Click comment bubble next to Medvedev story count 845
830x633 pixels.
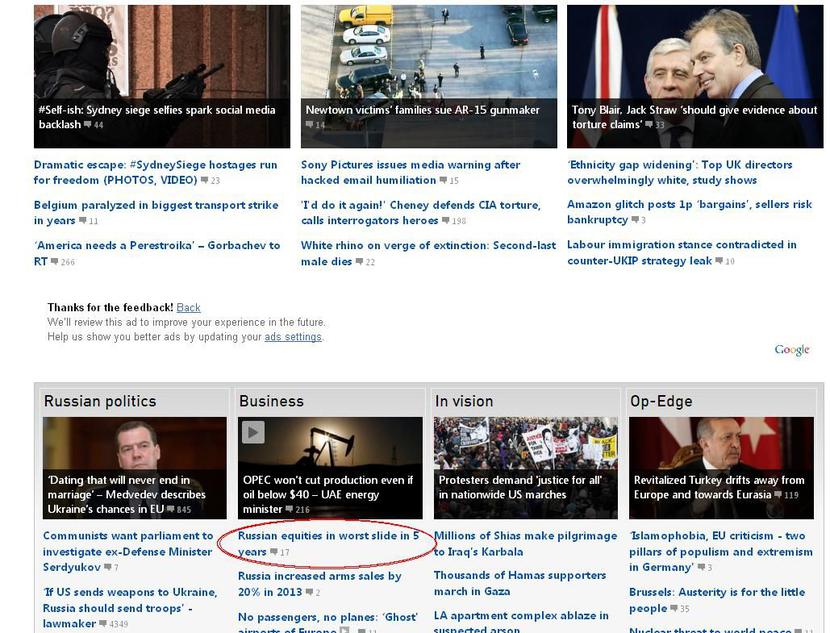pyautogui.click(x=170, y=509)
